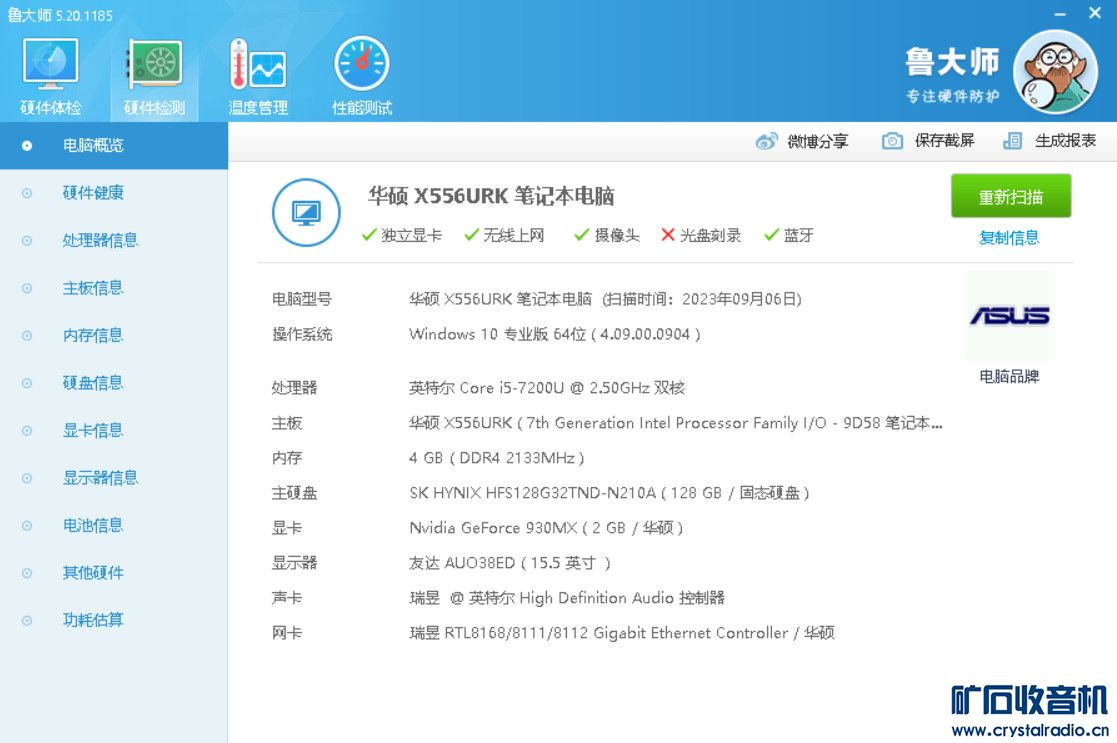Image resolution: width=1117 pixels, height=743 pixels.
Task: Click the 友达 AUO38ED display value
Action: coord(509,563)
